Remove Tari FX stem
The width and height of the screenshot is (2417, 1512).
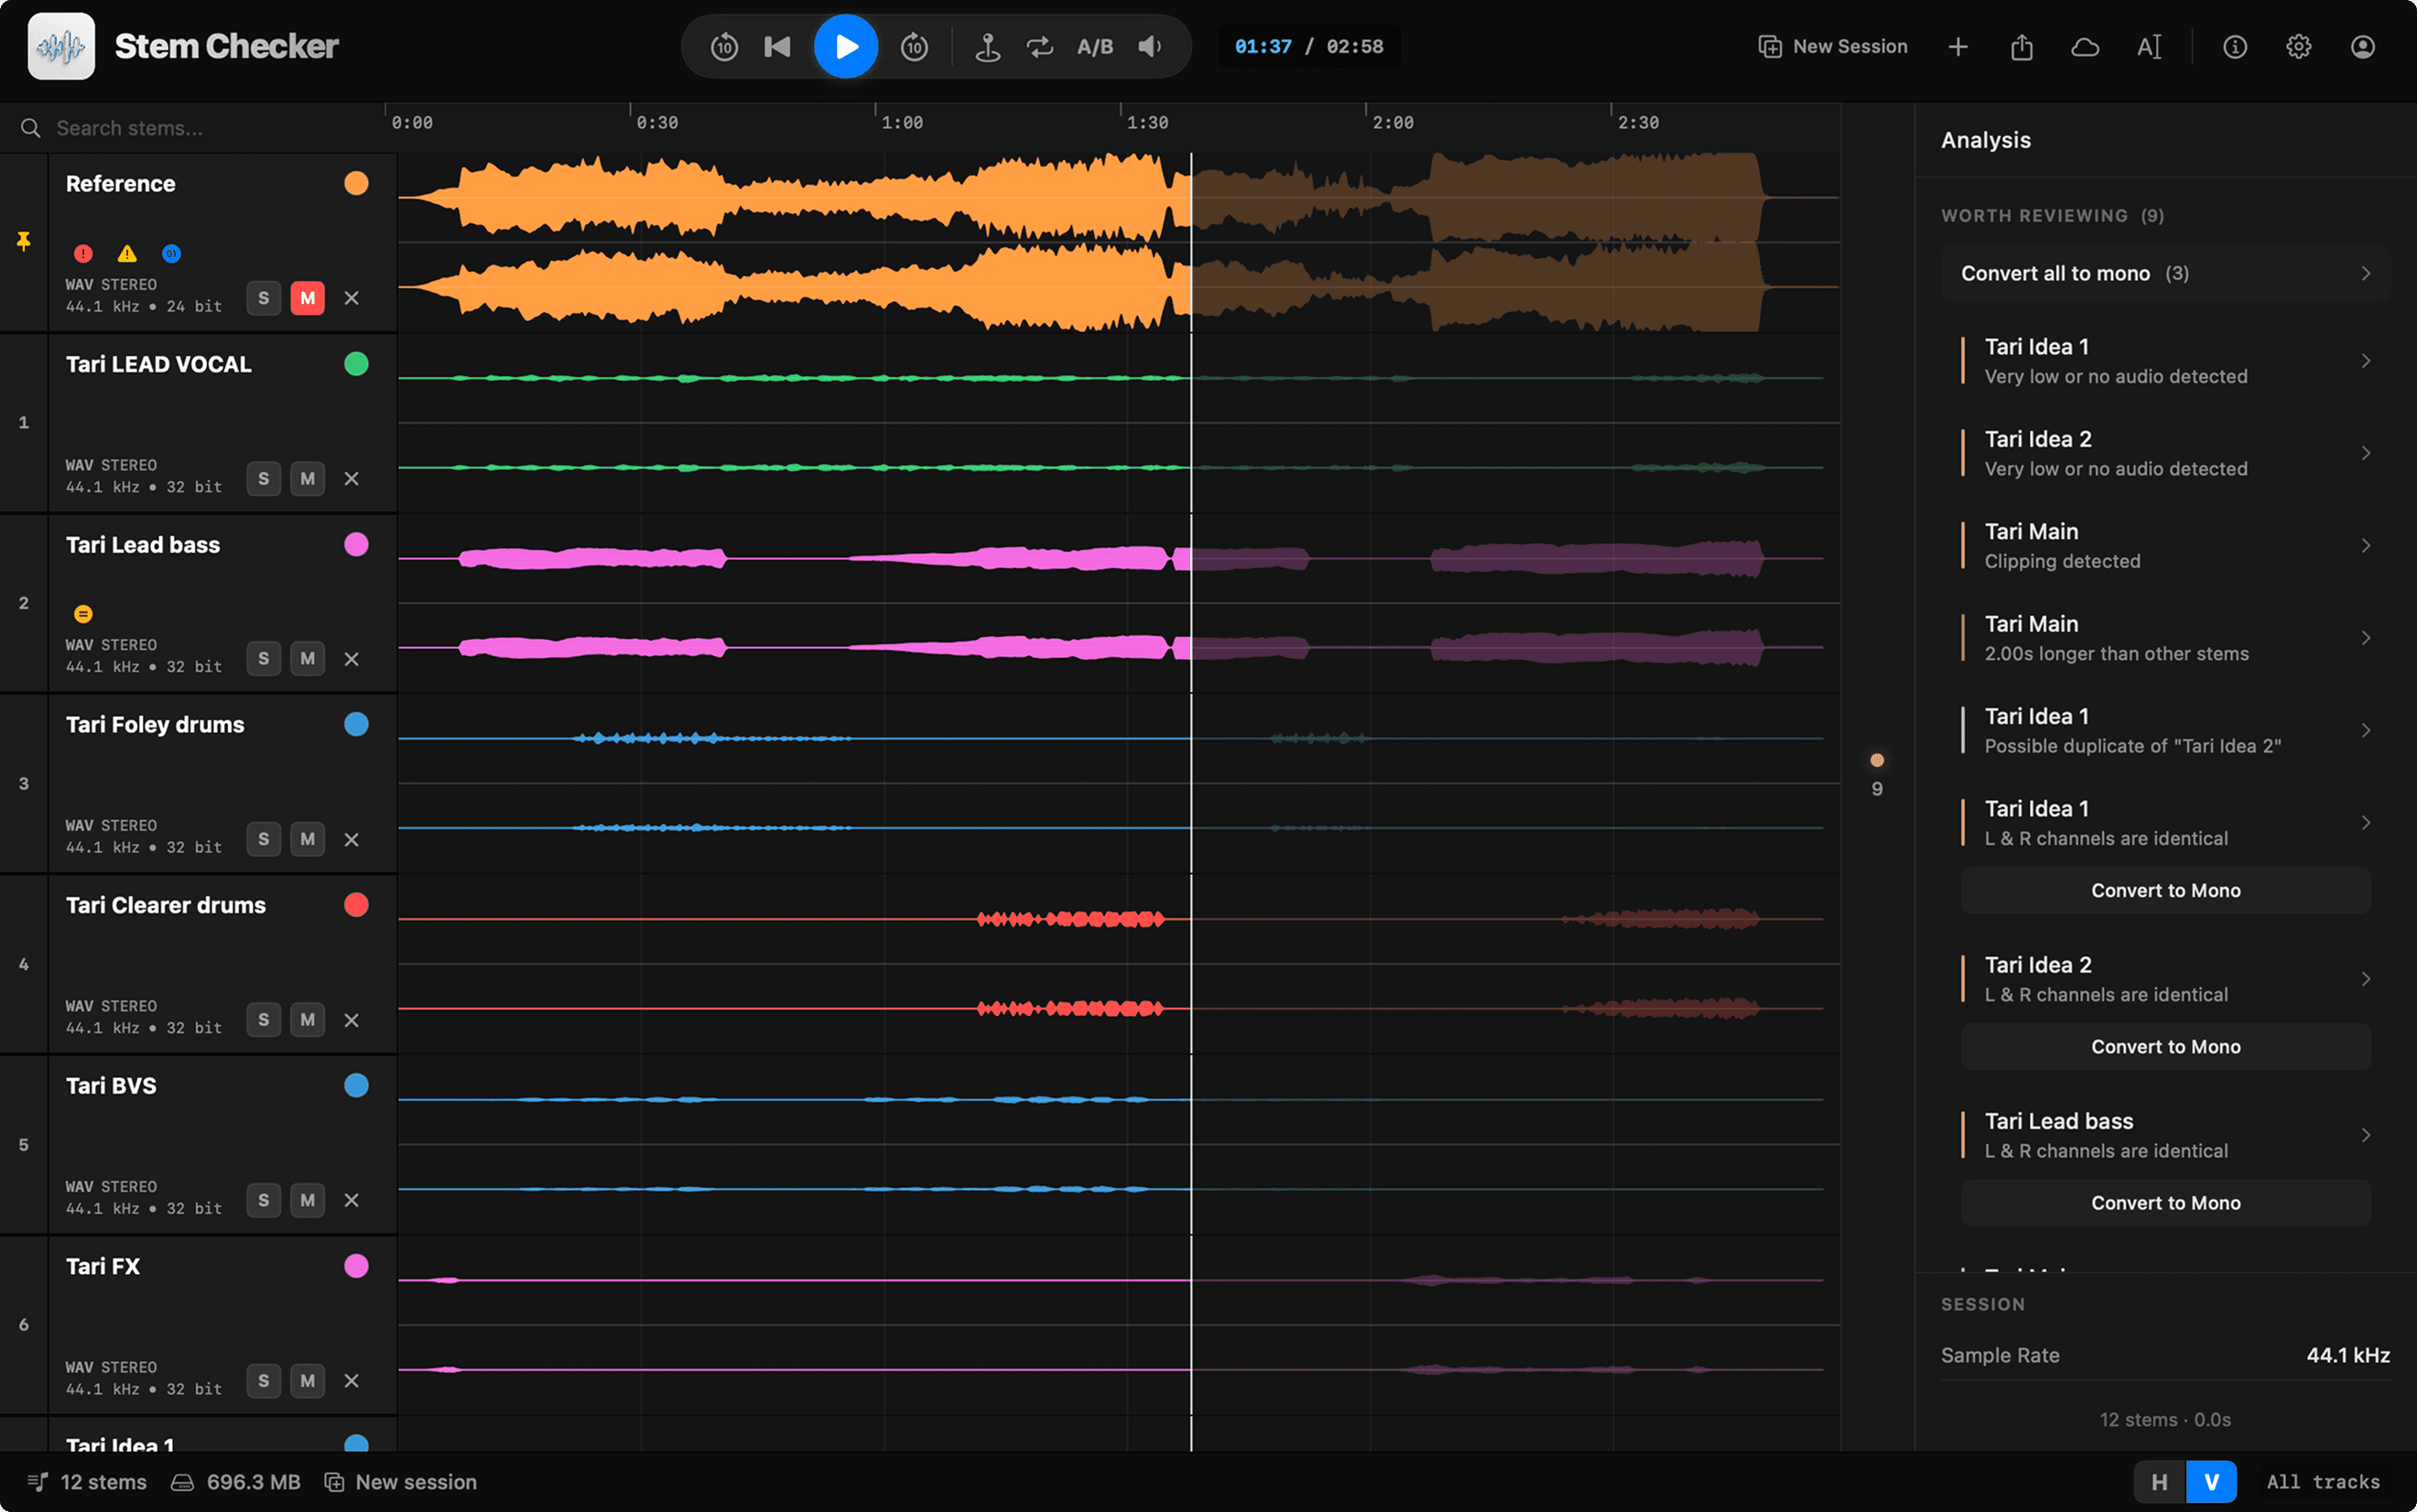pyautogui.click(x=351, y=1381)
